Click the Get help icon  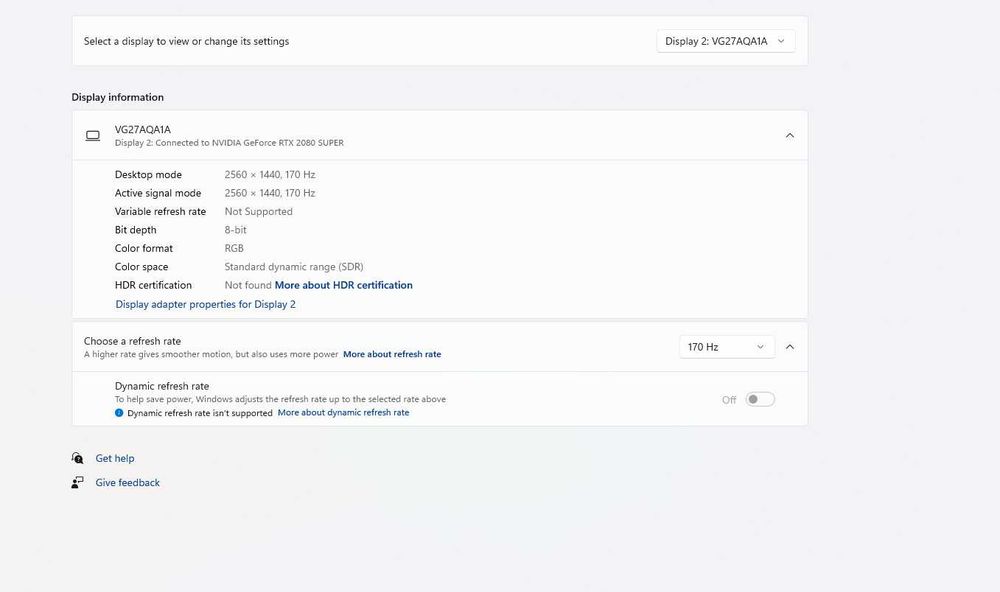pos(77,458)
